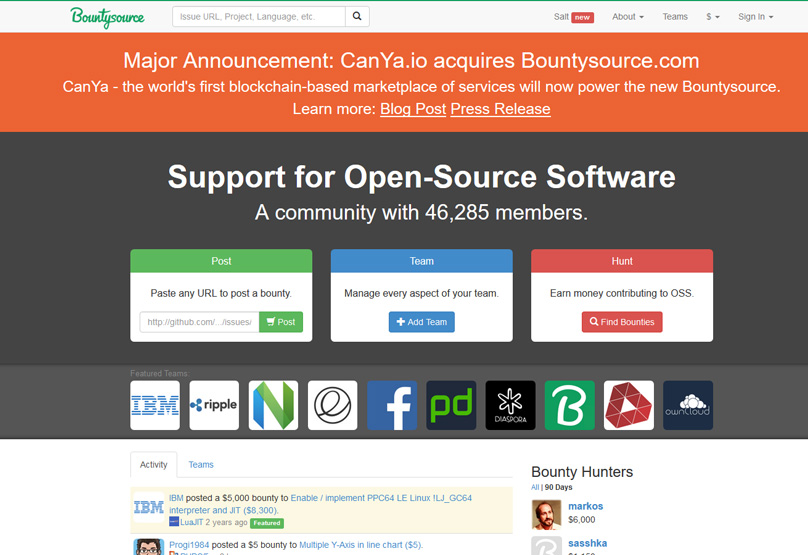This screenshot has width=808, height=555.
Task: Open Salt in the navigation bar
Action: [x=561, y=16]
